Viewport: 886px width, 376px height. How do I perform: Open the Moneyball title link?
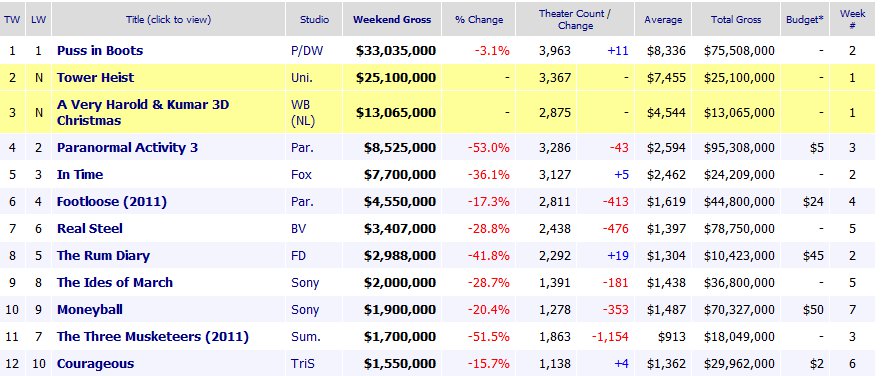[x=90, y=310]
